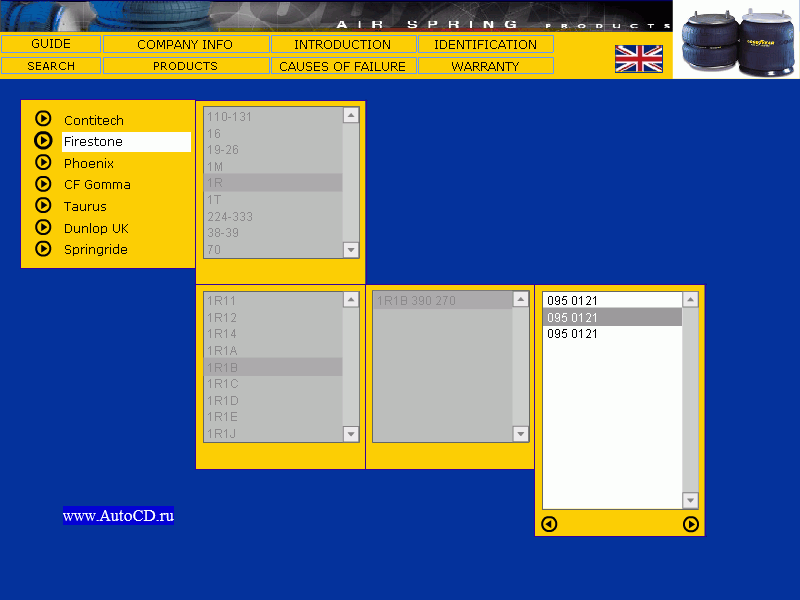Open the IDENTIFICATION section
Viewport: 800px width, 600px height.
click(486, 44)
